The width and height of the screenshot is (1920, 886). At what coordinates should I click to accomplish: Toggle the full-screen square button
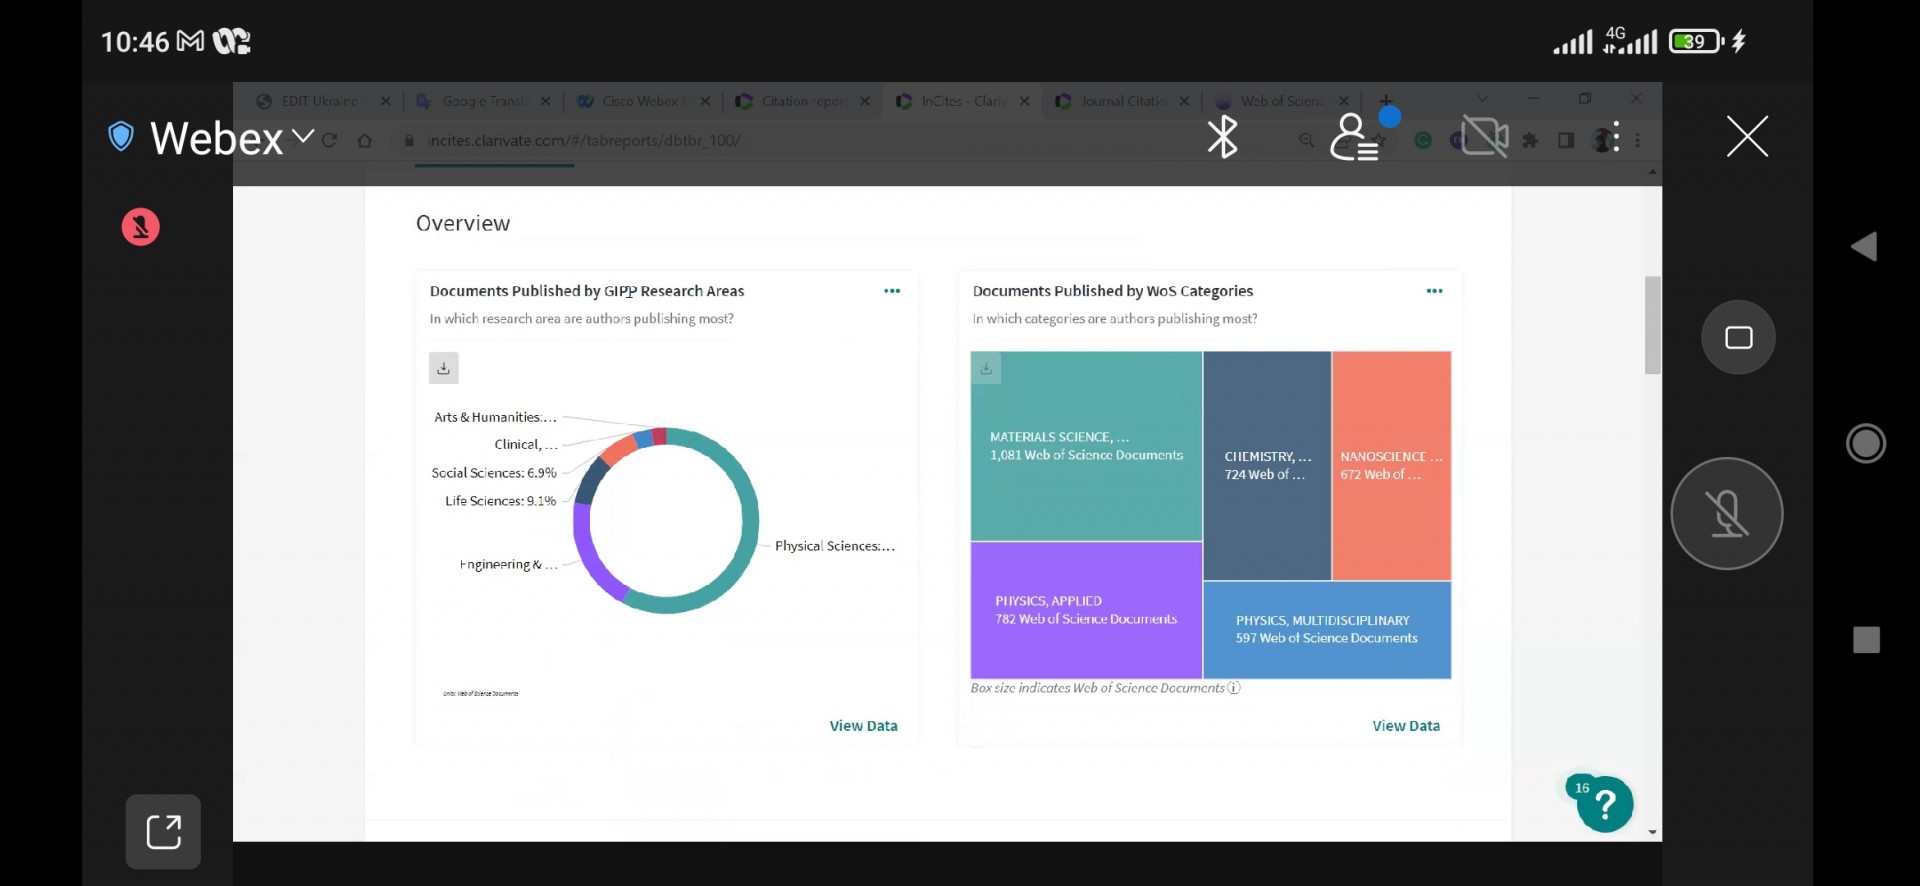[x=1738, y=338]
